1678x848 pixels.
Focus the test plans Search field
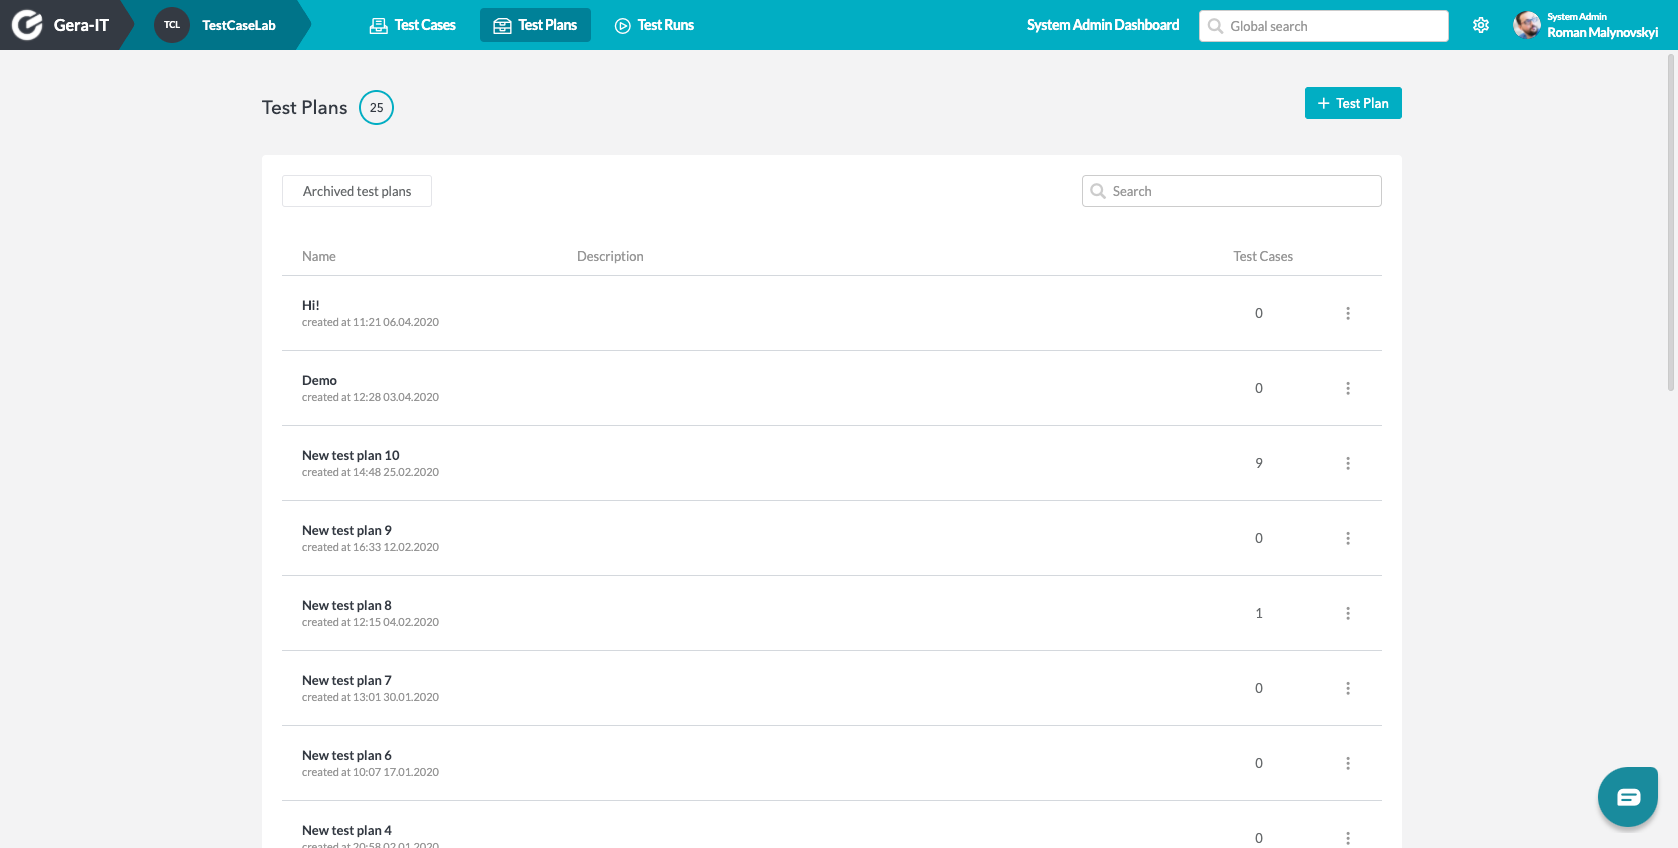tap(1232, 191)
